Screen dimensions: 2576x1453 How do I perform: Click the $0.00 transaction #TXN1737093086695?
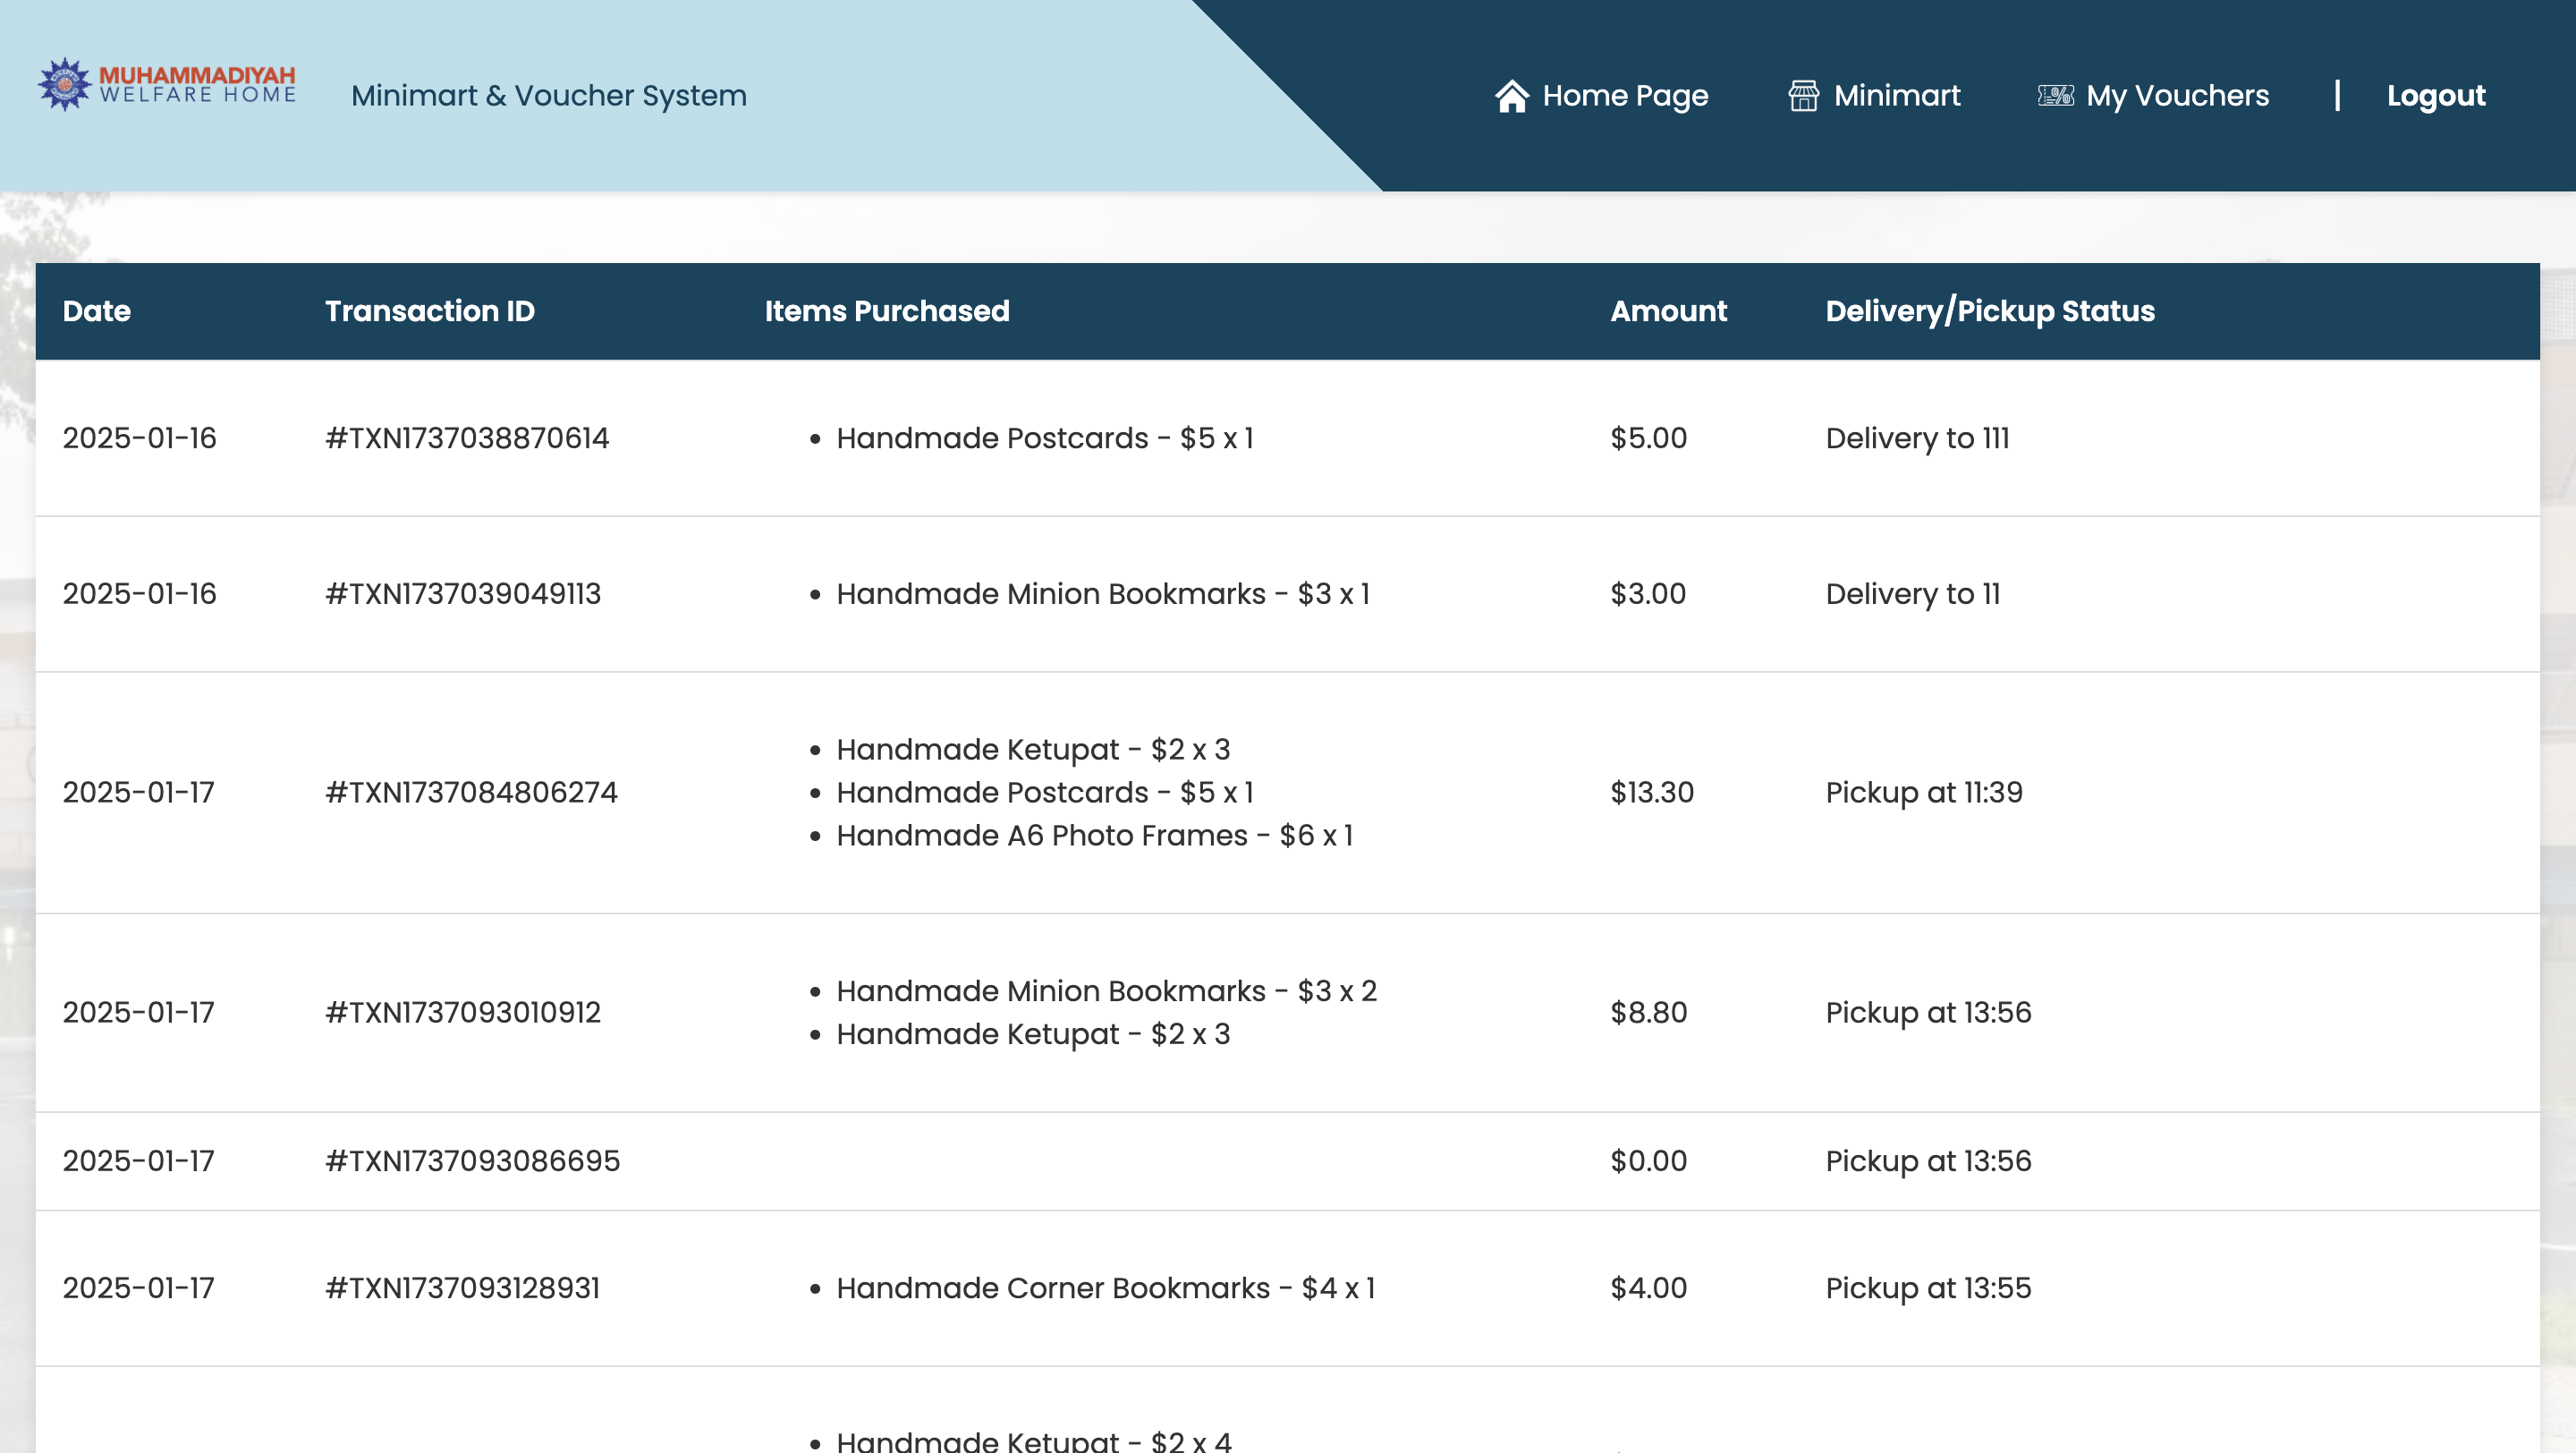click(x=472, y=1161)
